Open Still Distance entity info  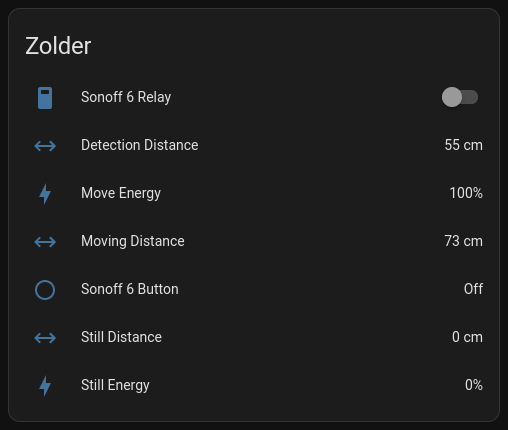[x=121, y=337]
